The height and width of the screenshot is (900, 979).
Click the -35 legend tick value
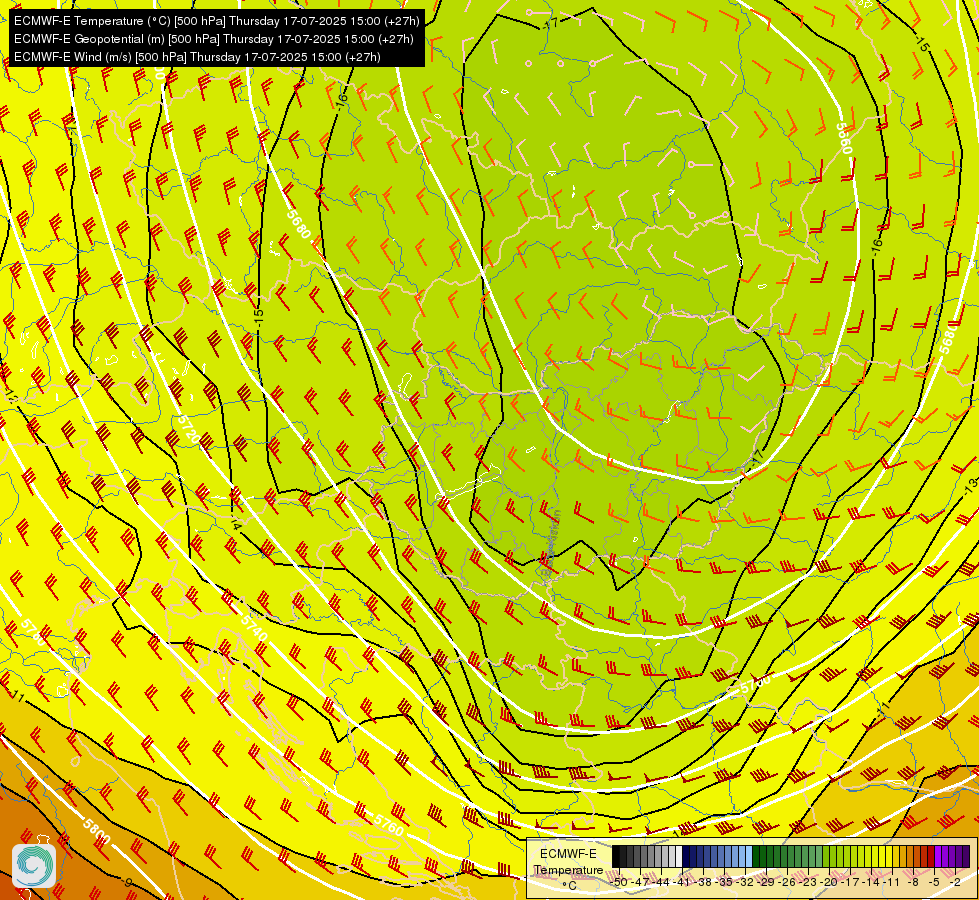pos(724,883)
